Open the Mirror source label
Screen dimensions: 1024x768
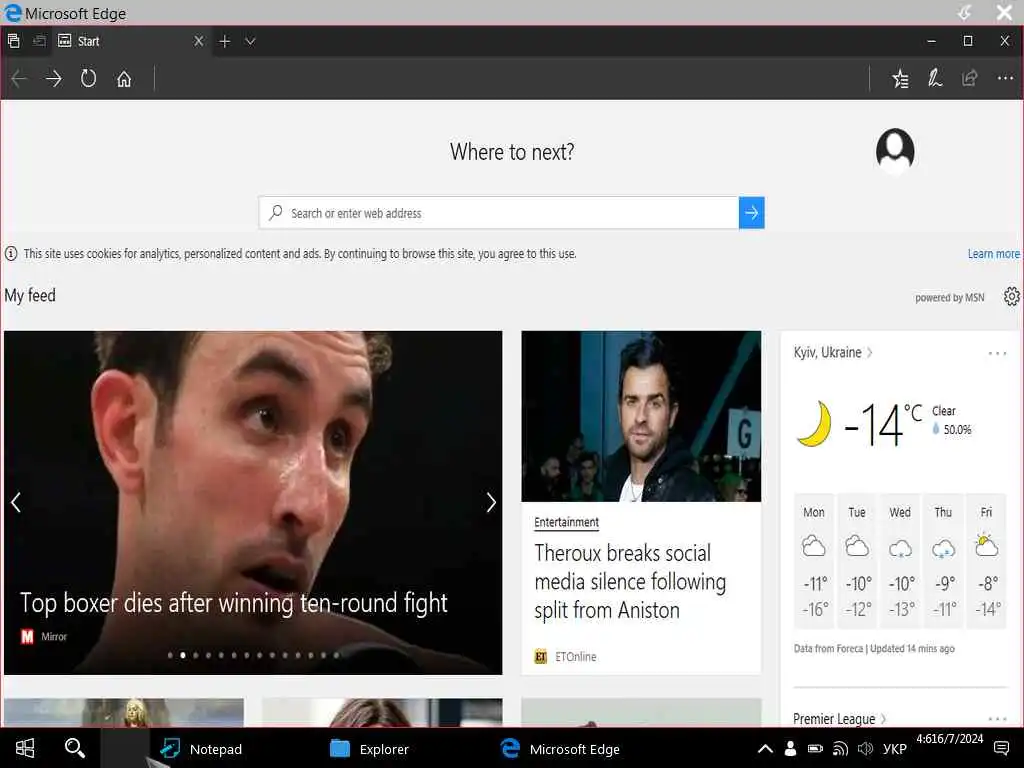pos(54,637)
